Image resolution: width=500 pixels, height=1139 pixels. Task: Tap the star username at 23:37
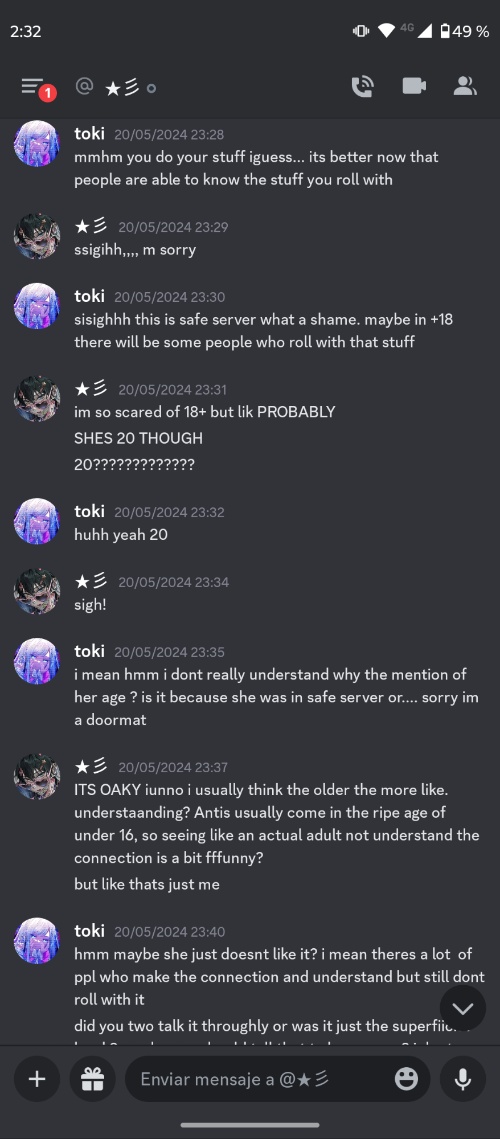click(x=92, y=766)
